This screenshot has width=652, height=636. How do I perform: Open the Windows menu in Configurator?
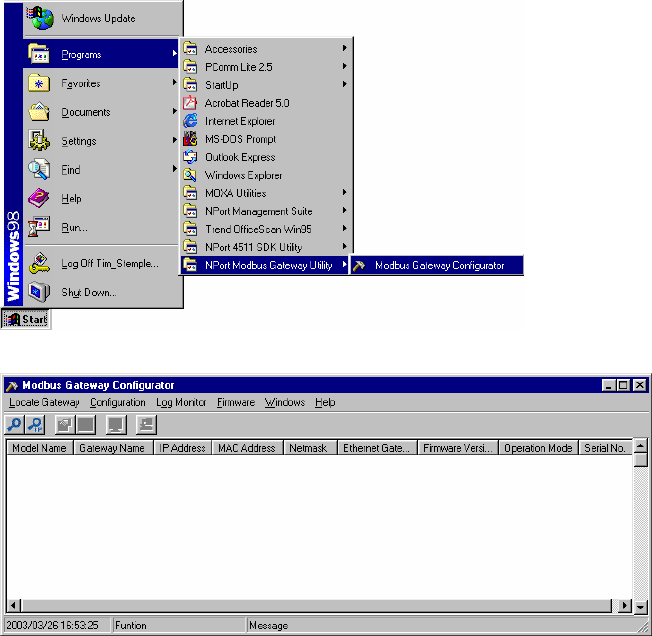285,402
